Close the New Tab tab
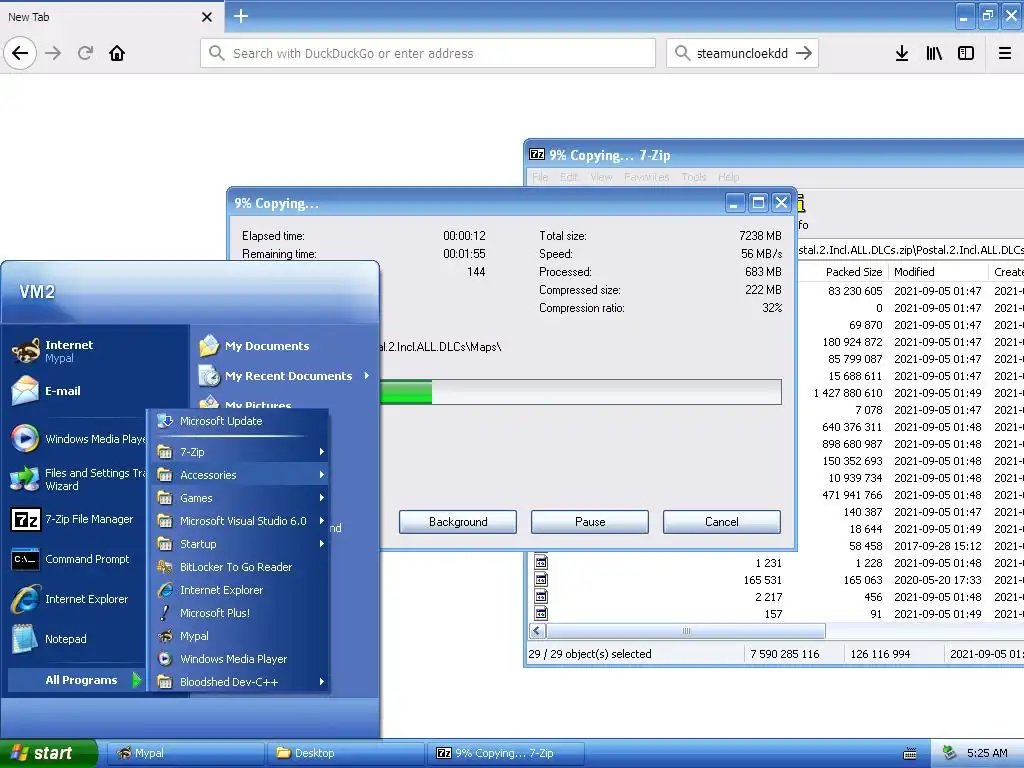The image size is (1024, 768). (x=207, y=17)
